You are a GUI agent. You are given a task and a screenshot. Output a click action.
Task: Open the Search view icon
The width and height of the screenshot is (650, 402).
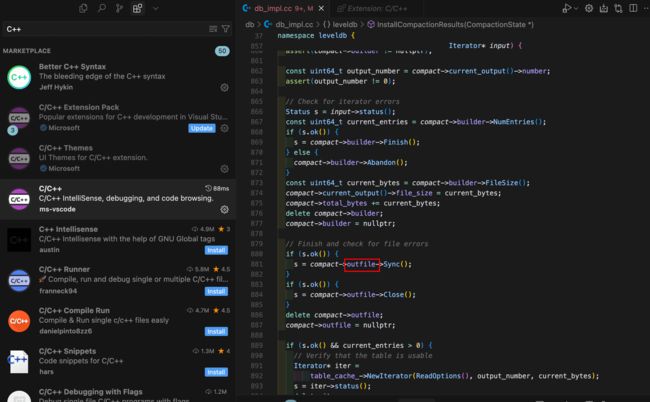coord(102,8)
